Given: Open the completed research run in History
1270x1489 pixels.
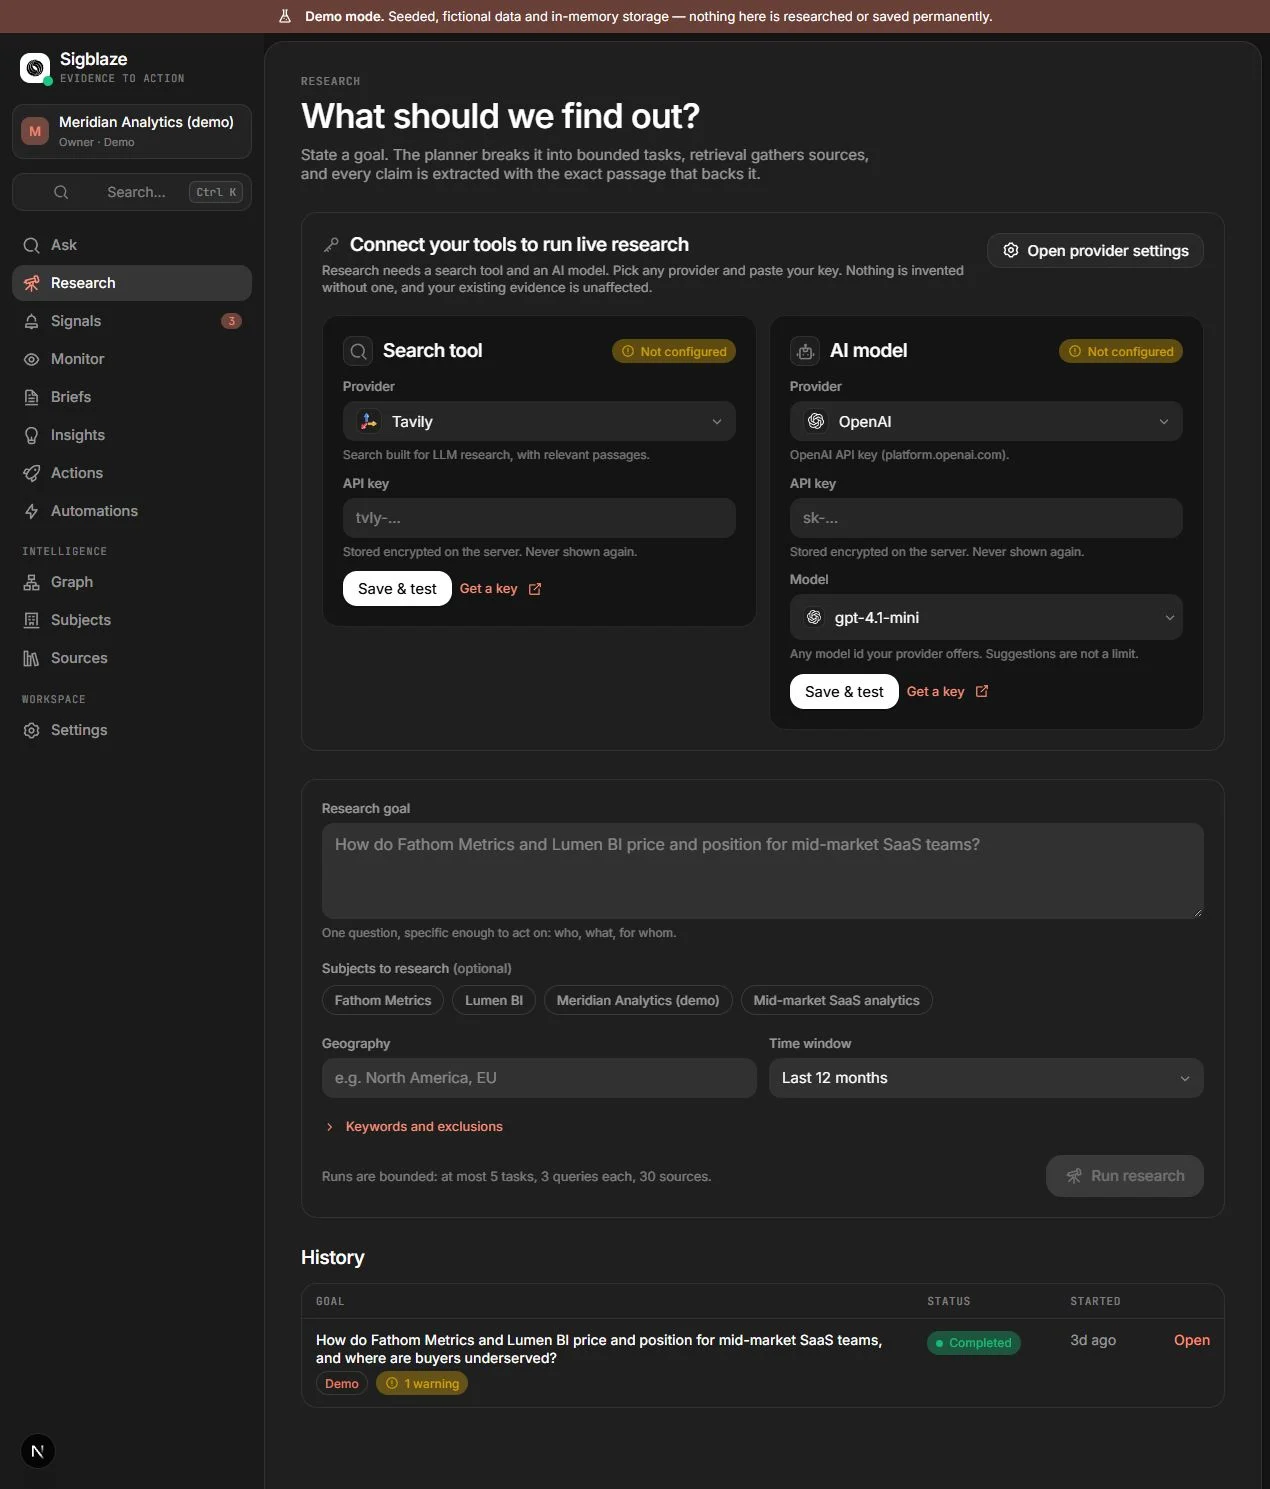Looking at the screenshot, I should tap(1192, 1340).
